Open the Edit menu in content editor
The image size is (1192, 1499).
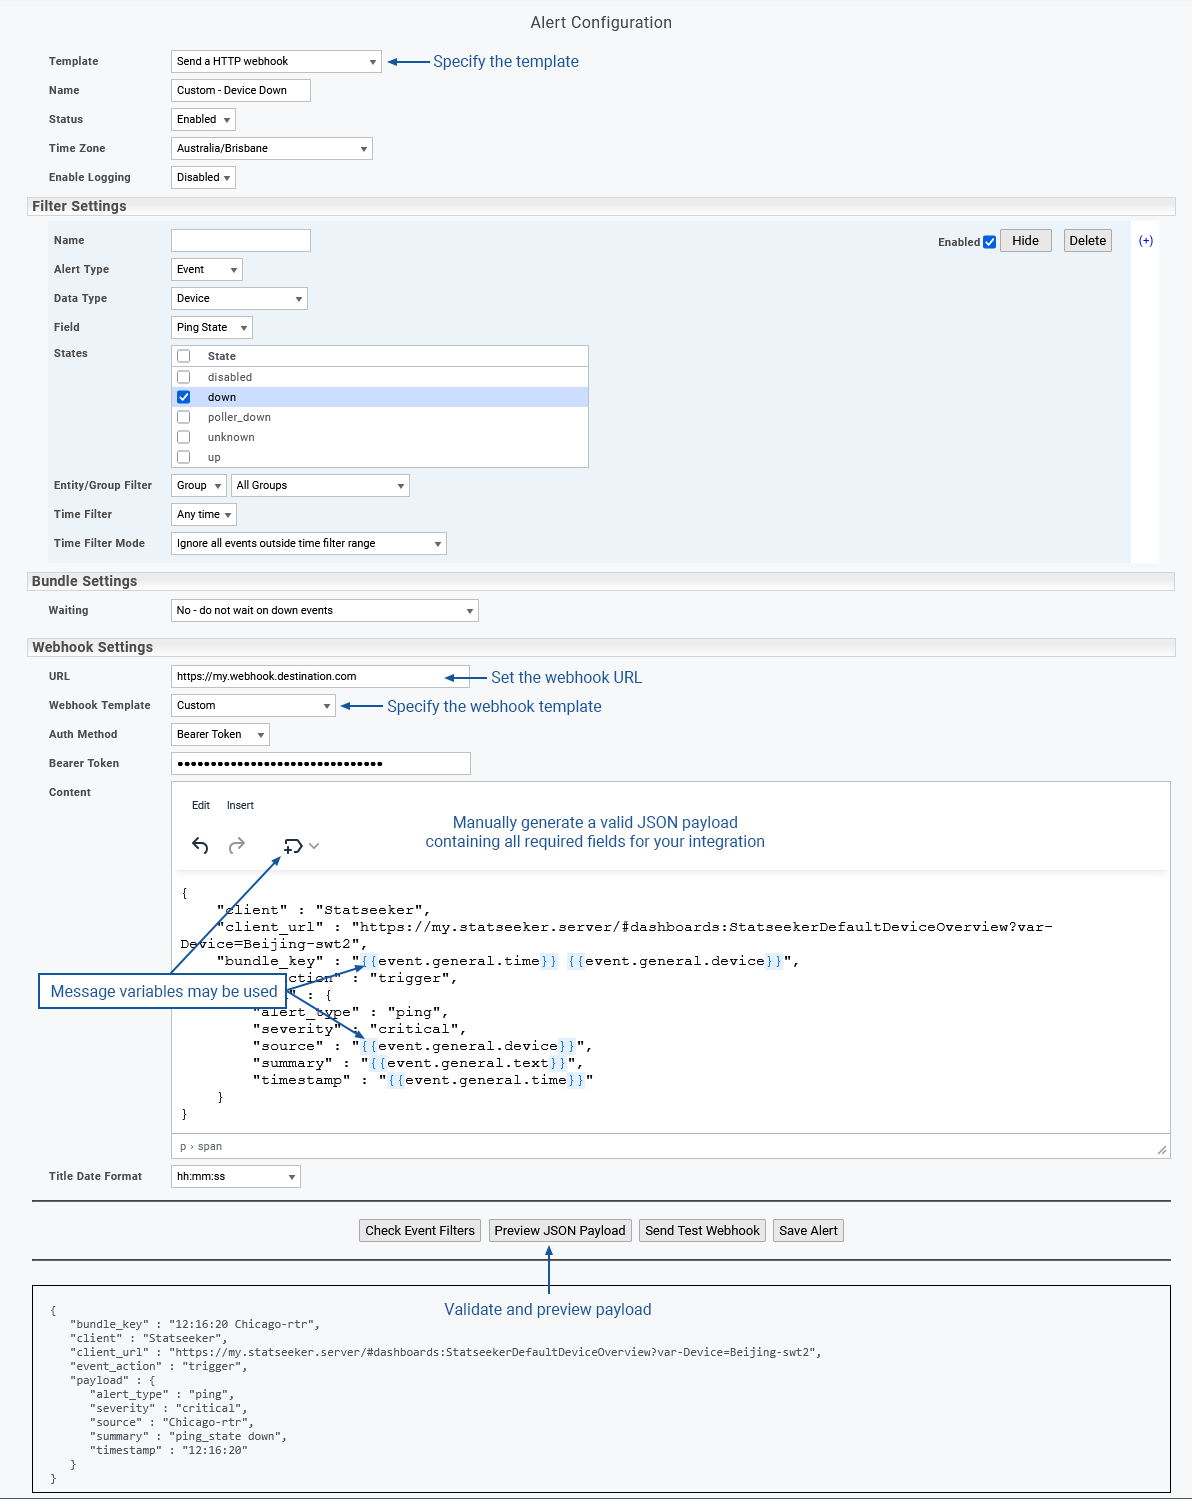[201, 806]
